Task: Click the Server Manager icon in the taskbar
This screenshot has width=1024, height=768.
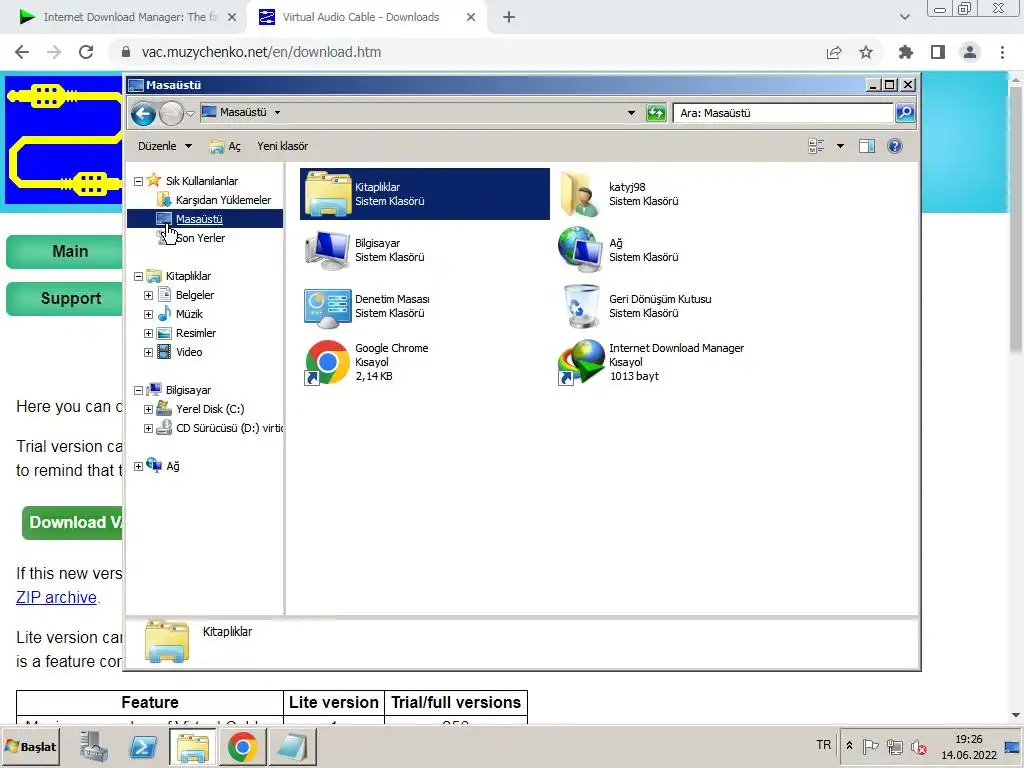Action: coord(94,747)
